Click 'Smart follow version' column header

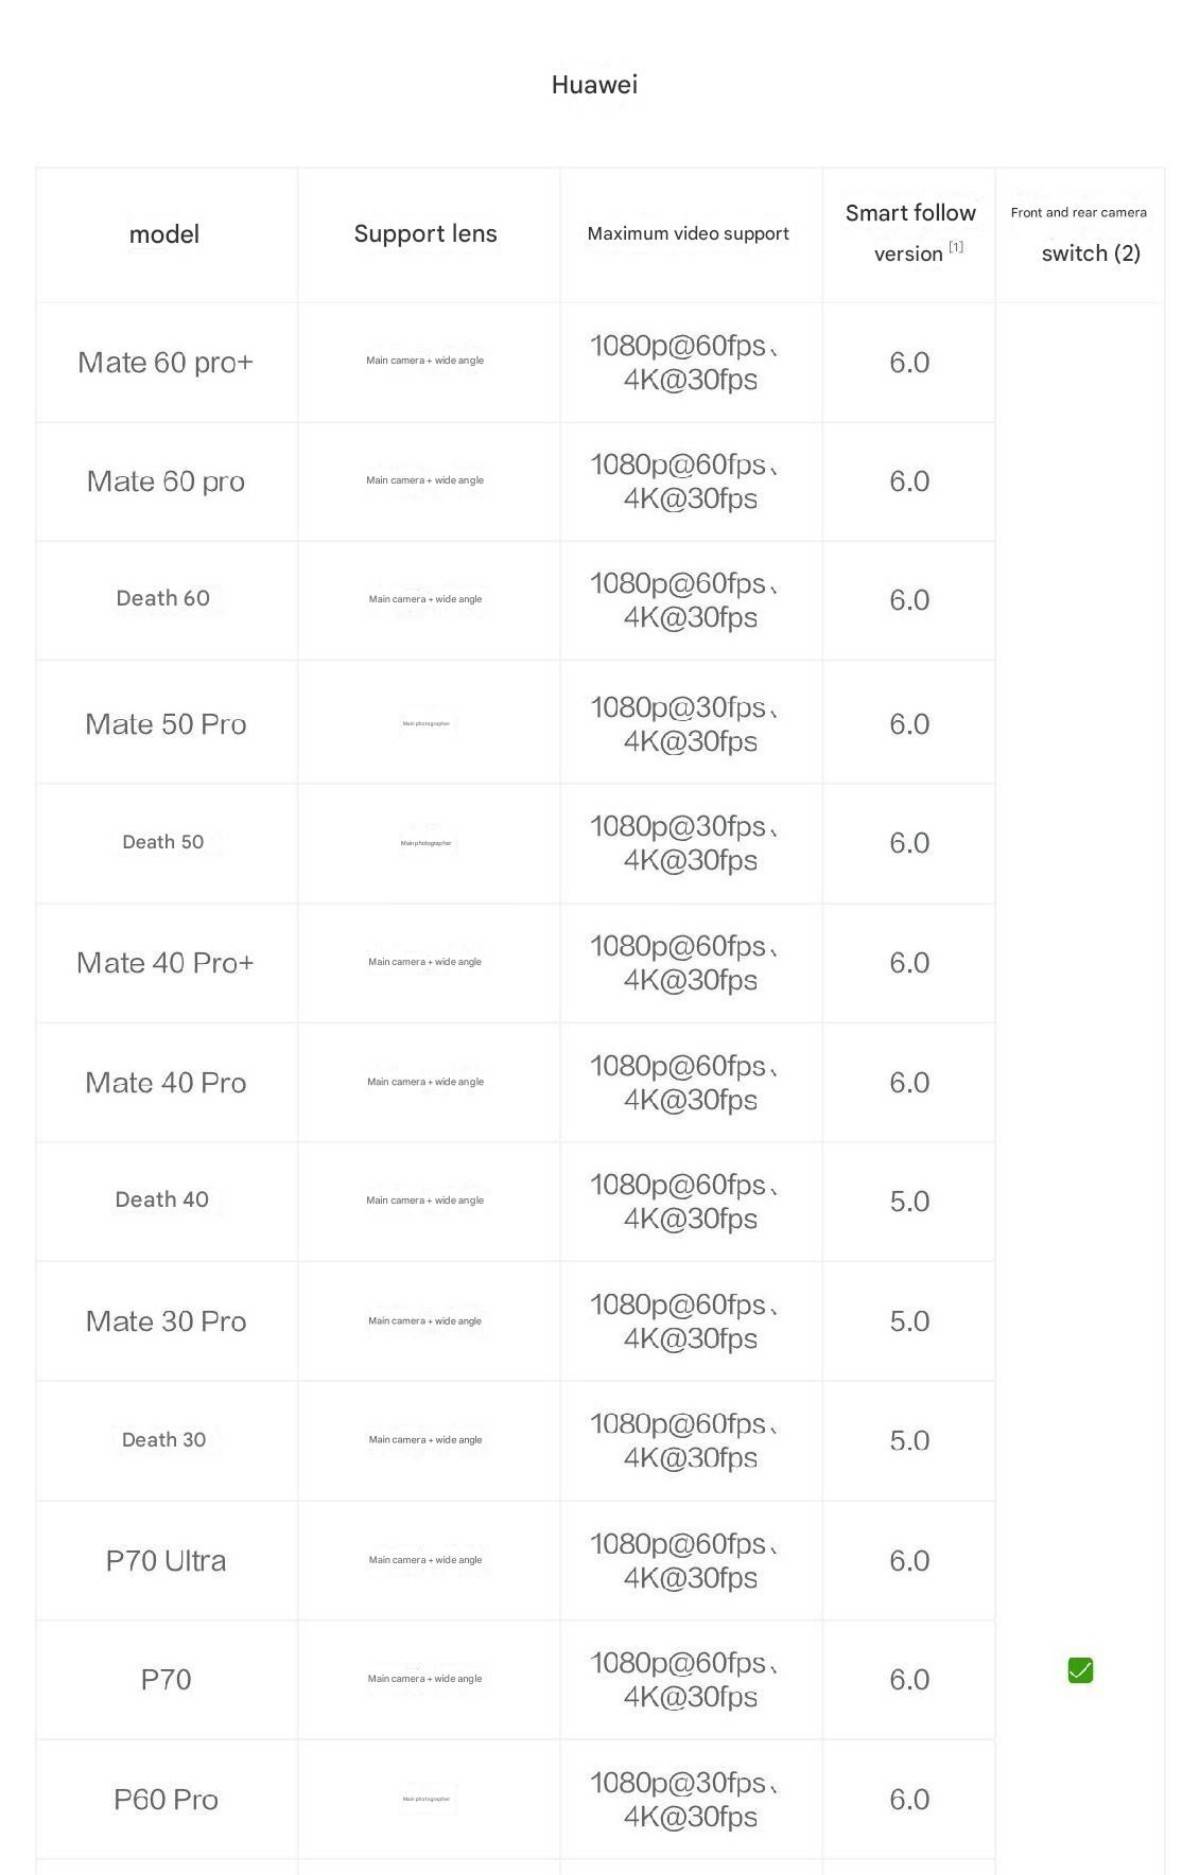pos(910,233)
